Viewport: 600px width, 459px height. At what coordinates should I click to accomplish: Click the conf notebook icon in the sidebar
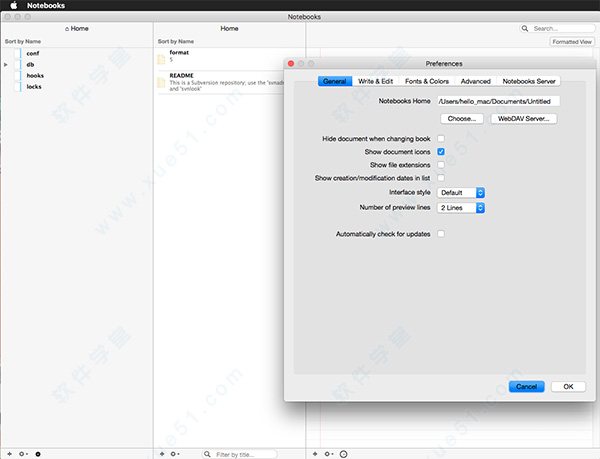(x=18, y=53)
